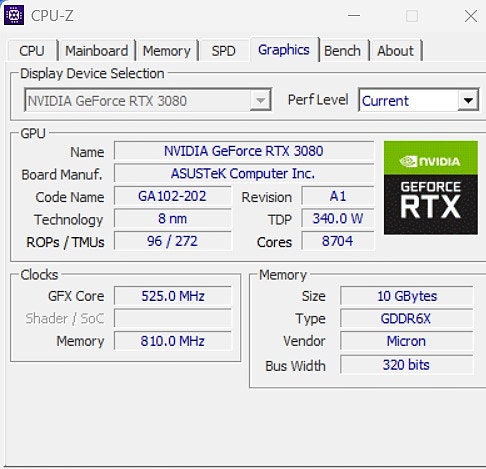This screenshot has width=486, height=469.
Task: Open the About tab
Action: (396, 51)
